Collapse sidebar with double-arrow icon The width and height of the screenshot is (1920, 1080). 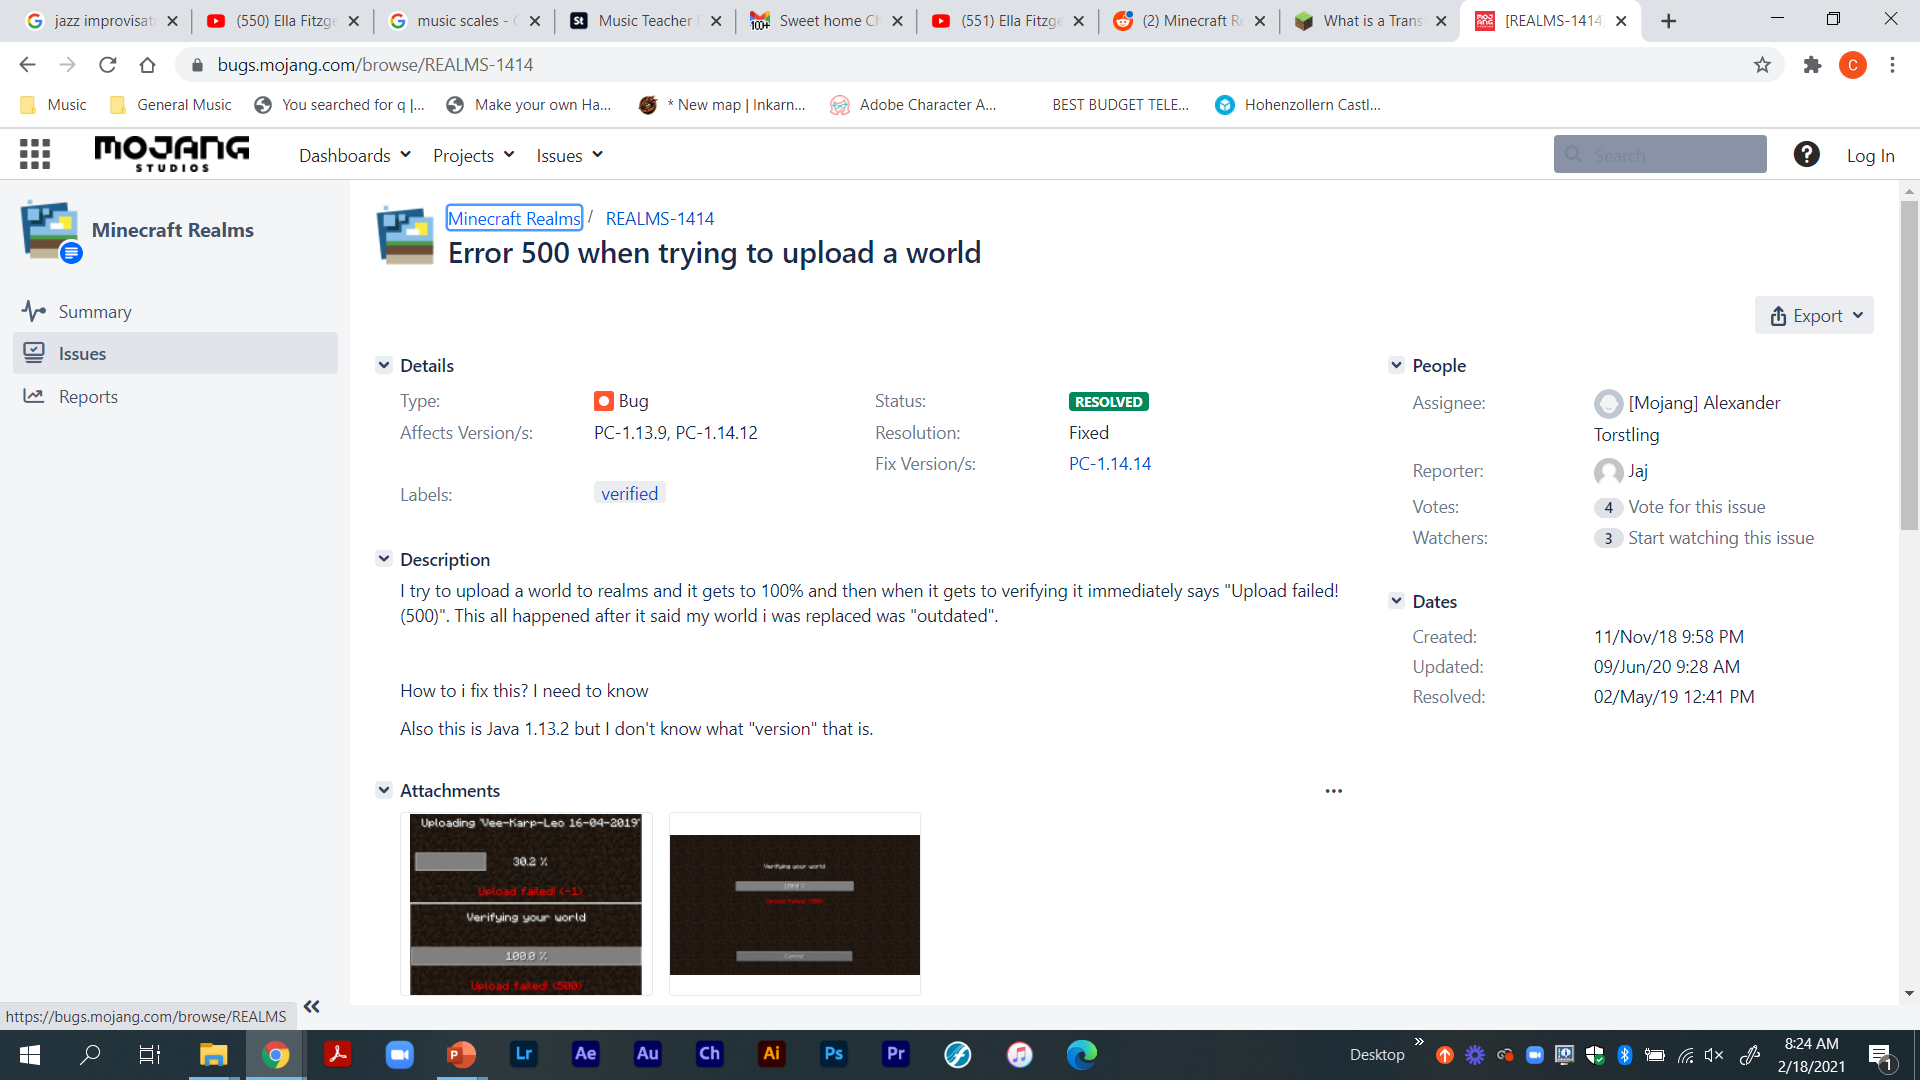pyautogui.click(x=311, y=1007)
